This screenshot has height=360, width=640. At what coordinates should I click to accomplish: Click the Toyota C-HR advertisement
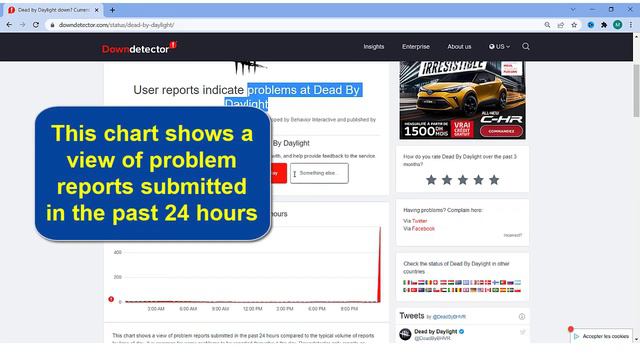click(462, 100)
